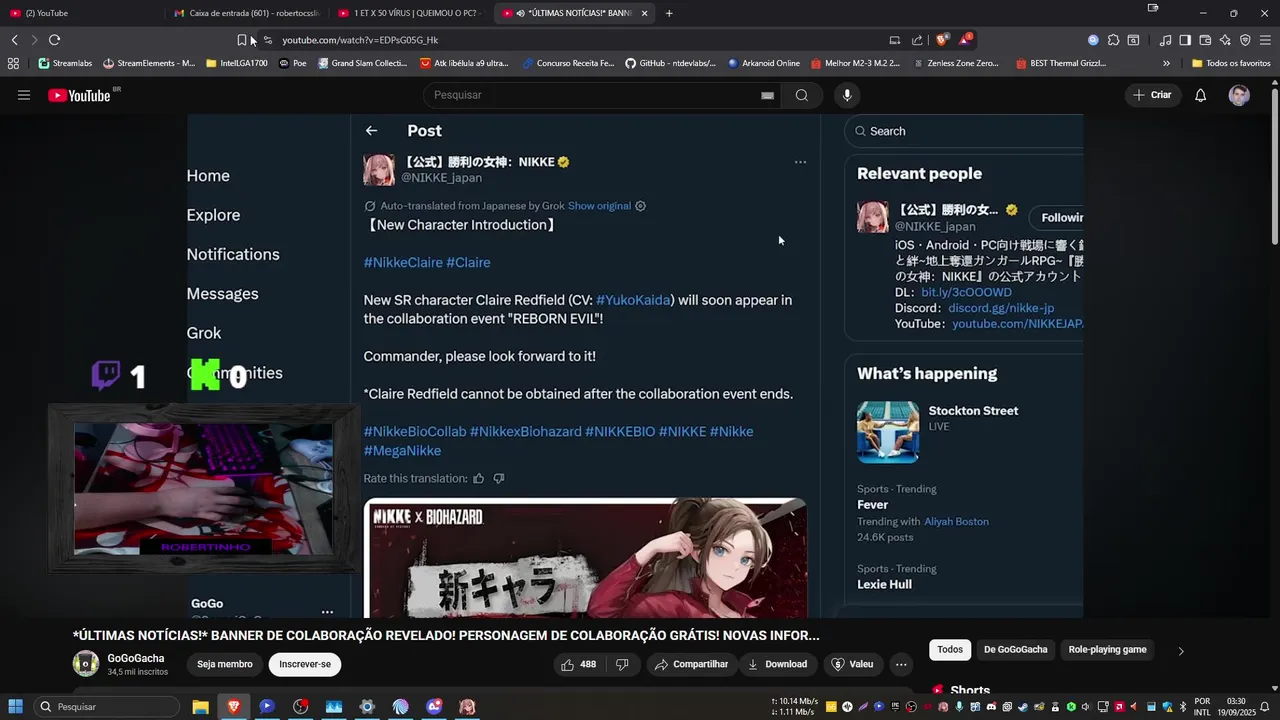Click the Download button
This screenshot has height=720, width=1280.
point(777,664)
